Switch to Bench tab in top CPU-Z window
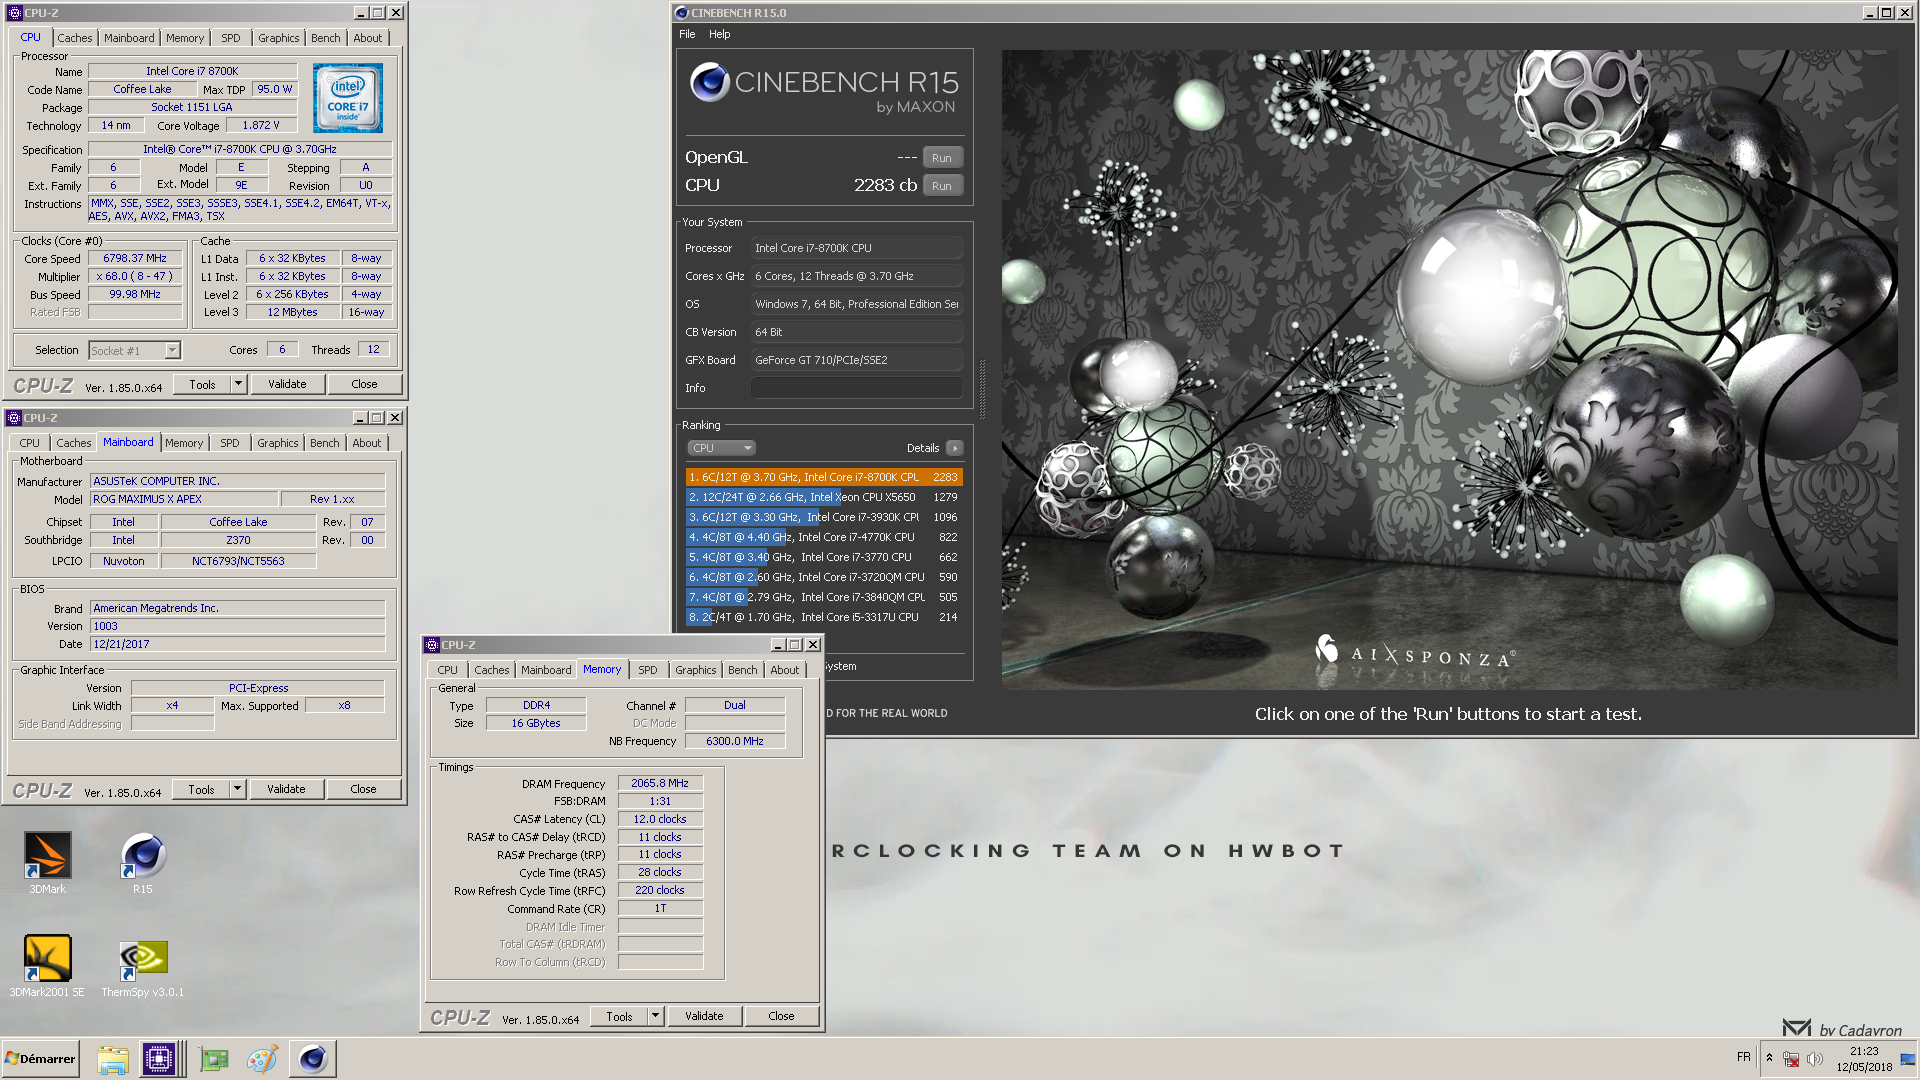The width and height of the screenshot is (1920, 1080). pos(326,38)
